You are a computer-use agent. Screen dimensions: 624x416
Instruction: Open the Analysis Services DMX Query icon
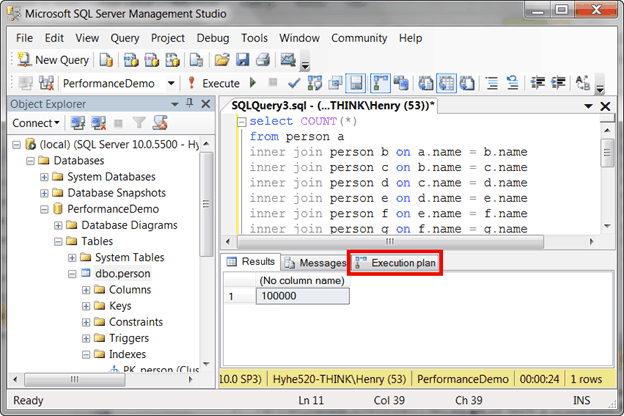152,60
